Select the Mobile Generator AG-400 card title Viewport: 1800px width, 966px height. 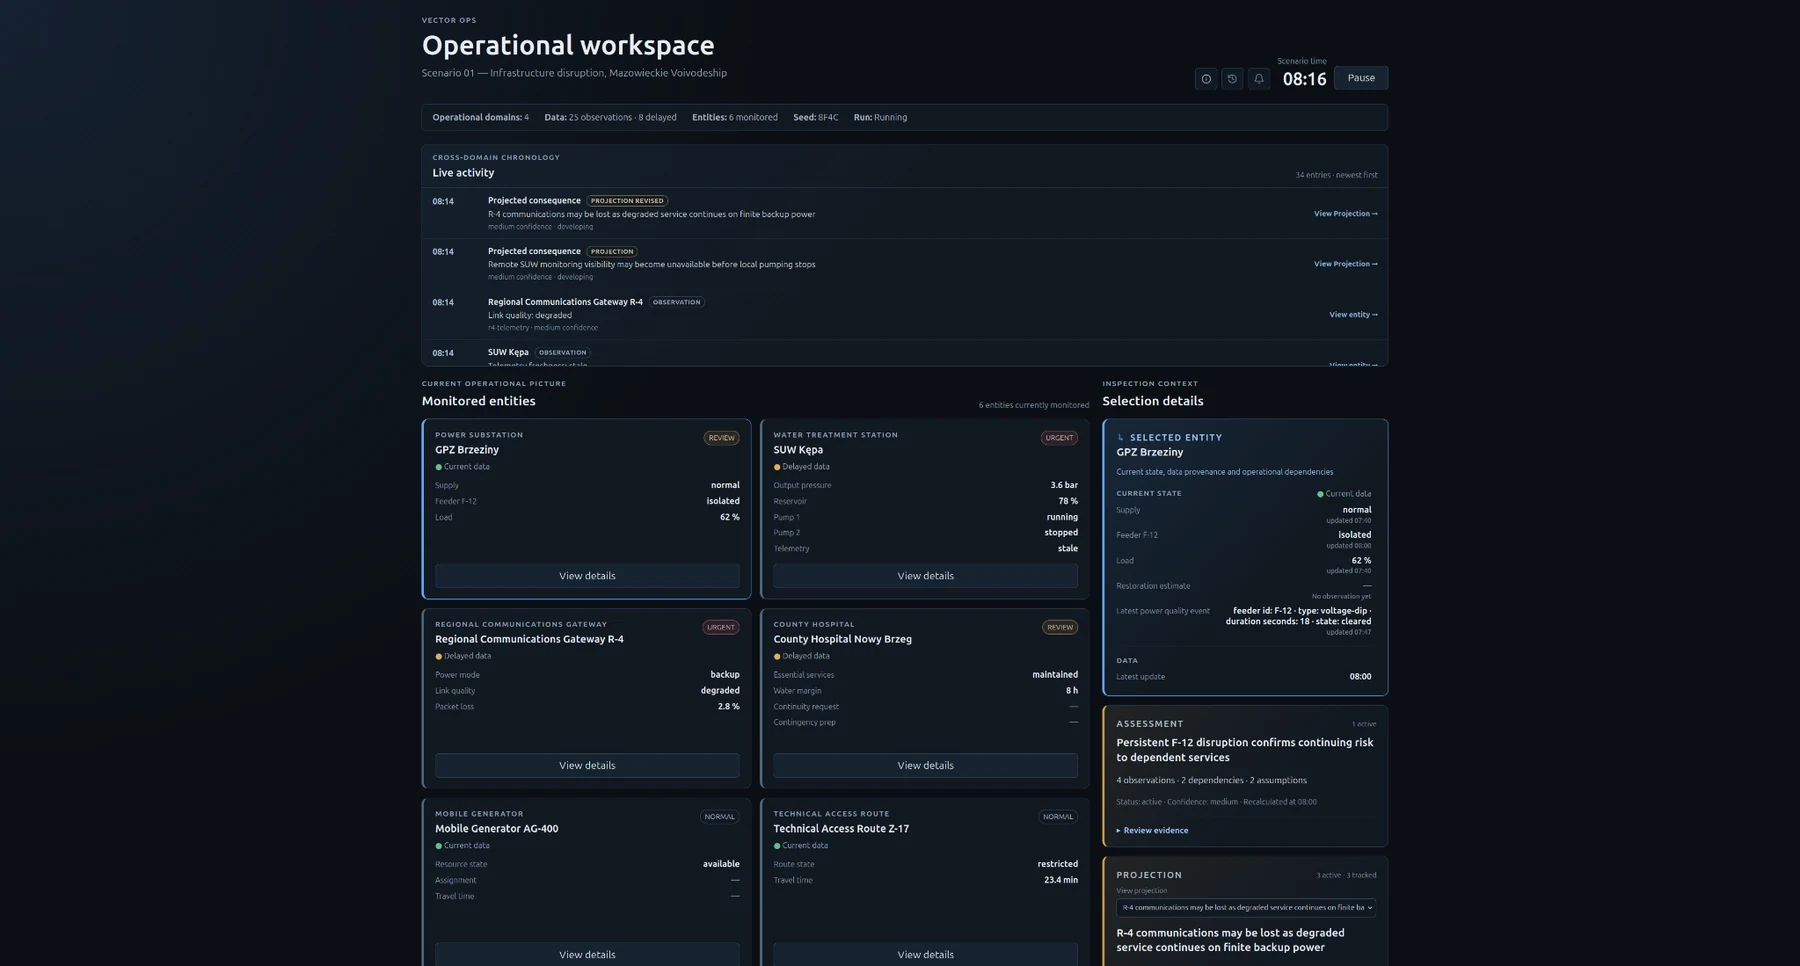click(496, 829)
